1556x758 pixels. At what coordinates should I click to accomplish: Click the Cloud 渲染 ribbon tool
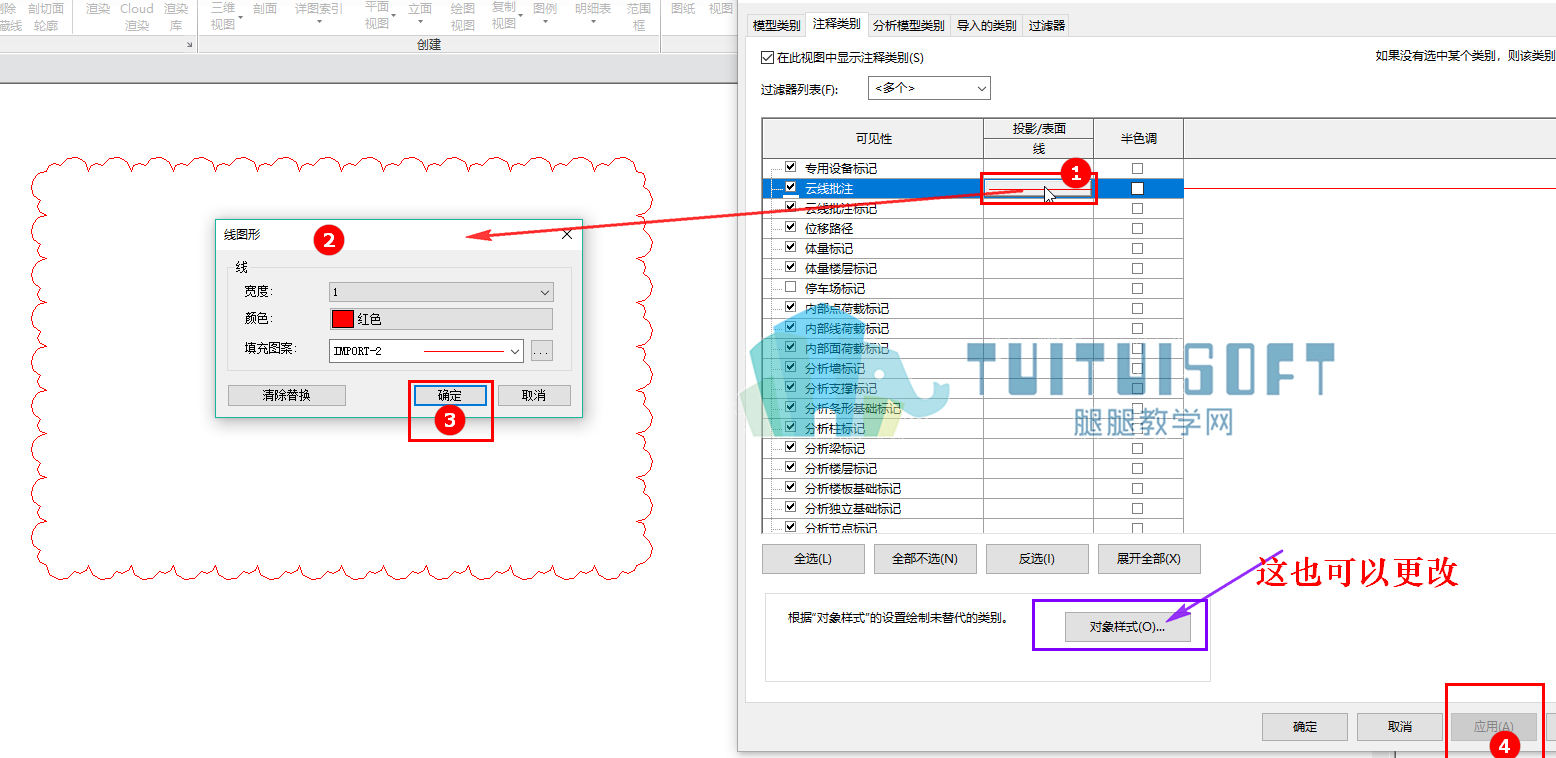click(x=137, y=16)
